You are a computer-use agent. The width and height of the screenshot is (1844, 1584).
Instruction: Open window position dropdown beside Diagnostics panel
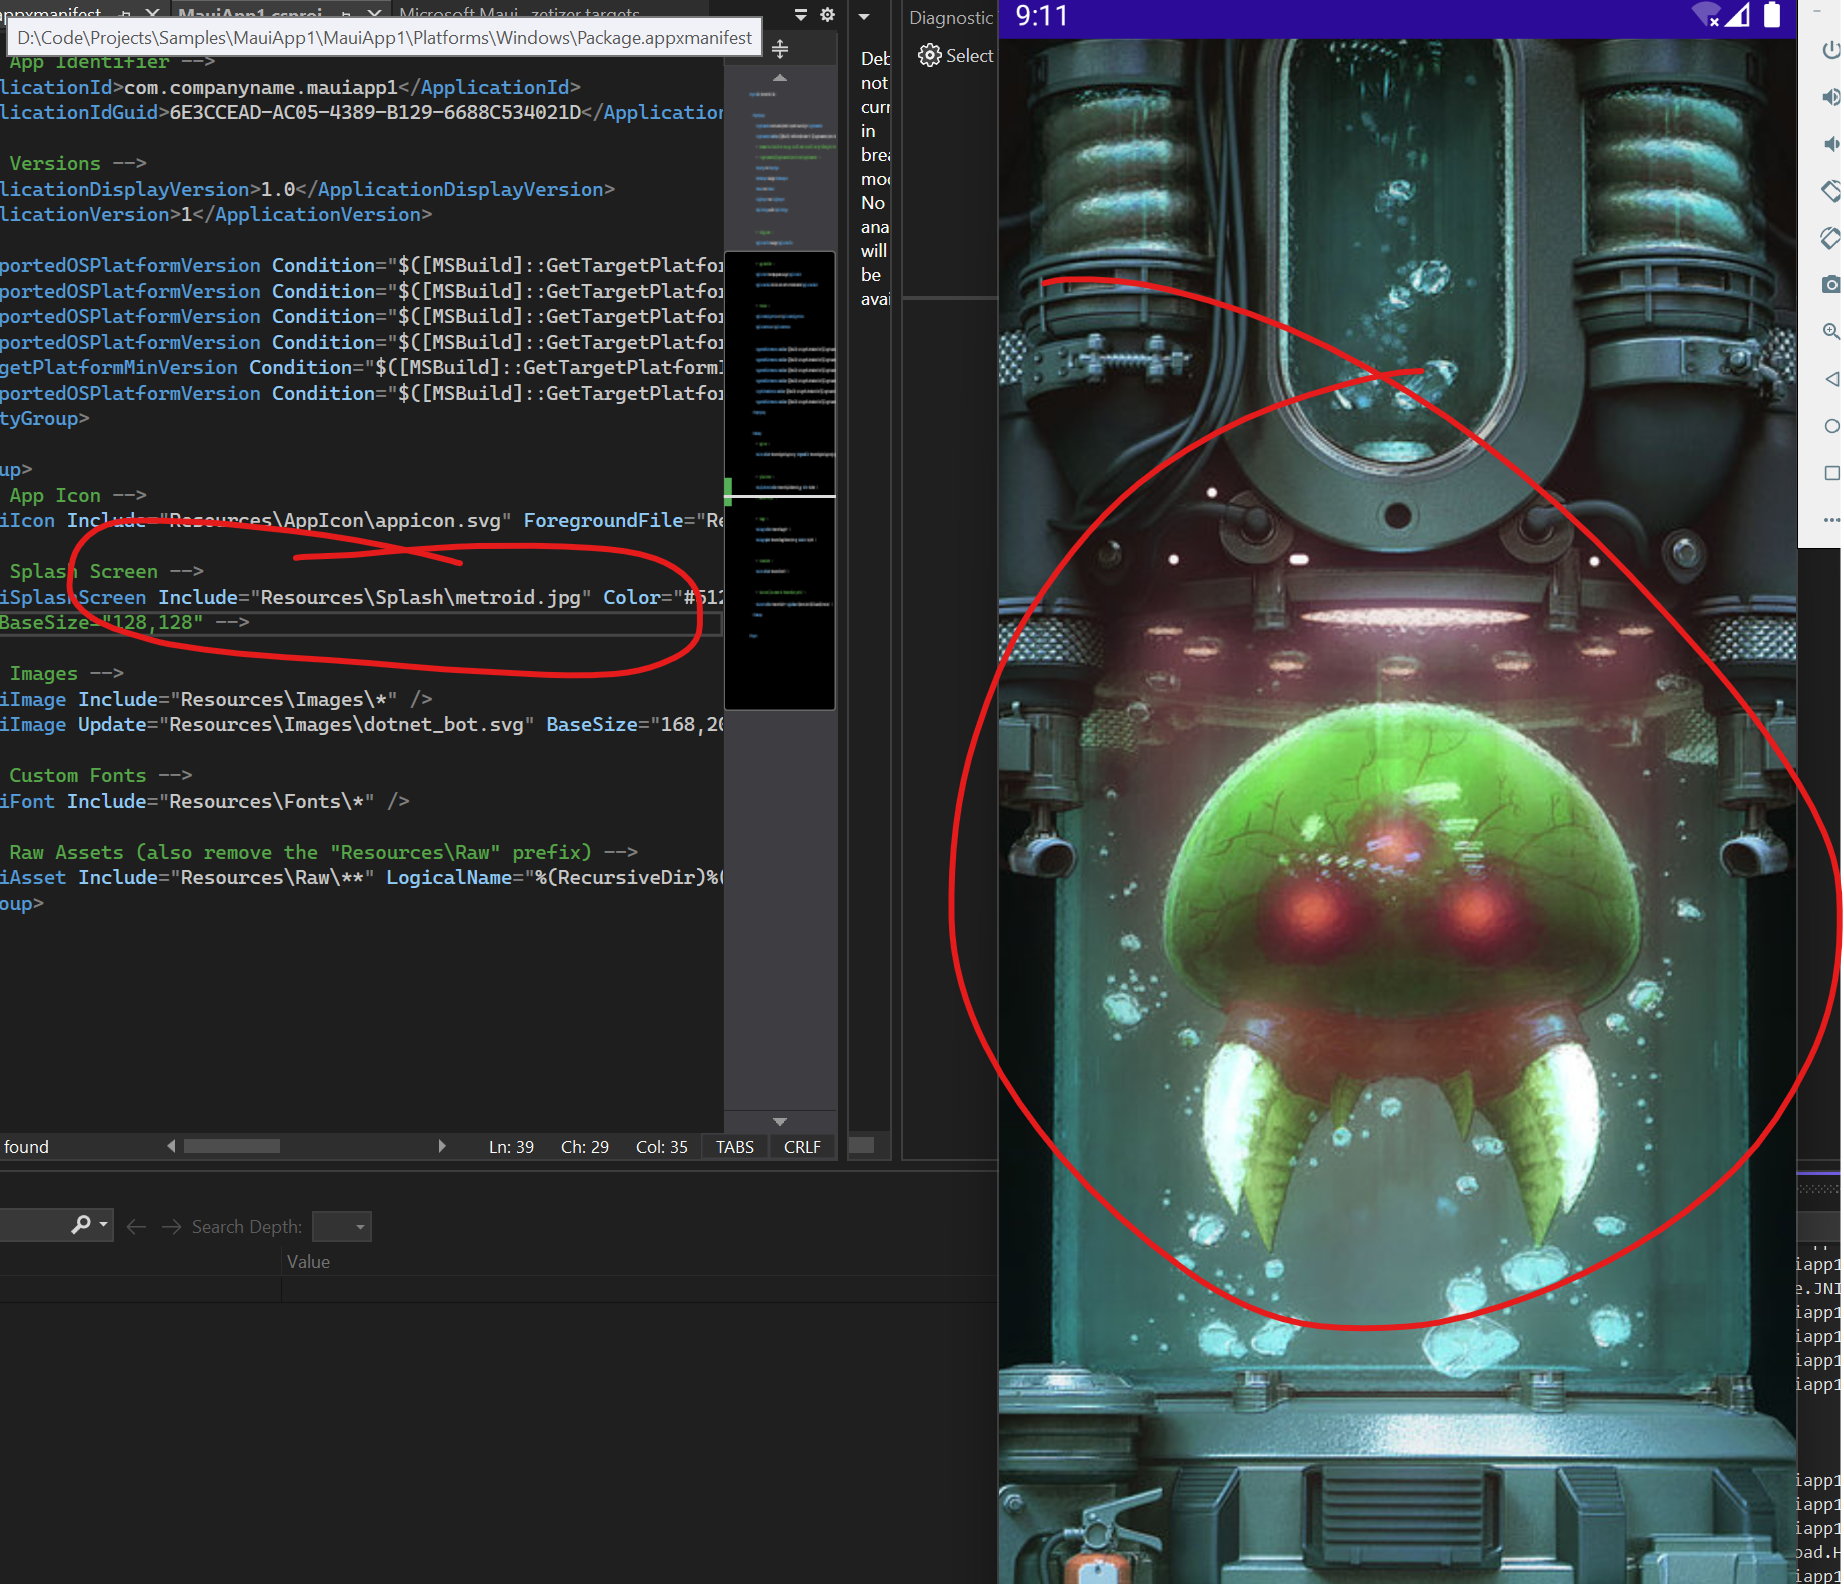coord(864,16)
